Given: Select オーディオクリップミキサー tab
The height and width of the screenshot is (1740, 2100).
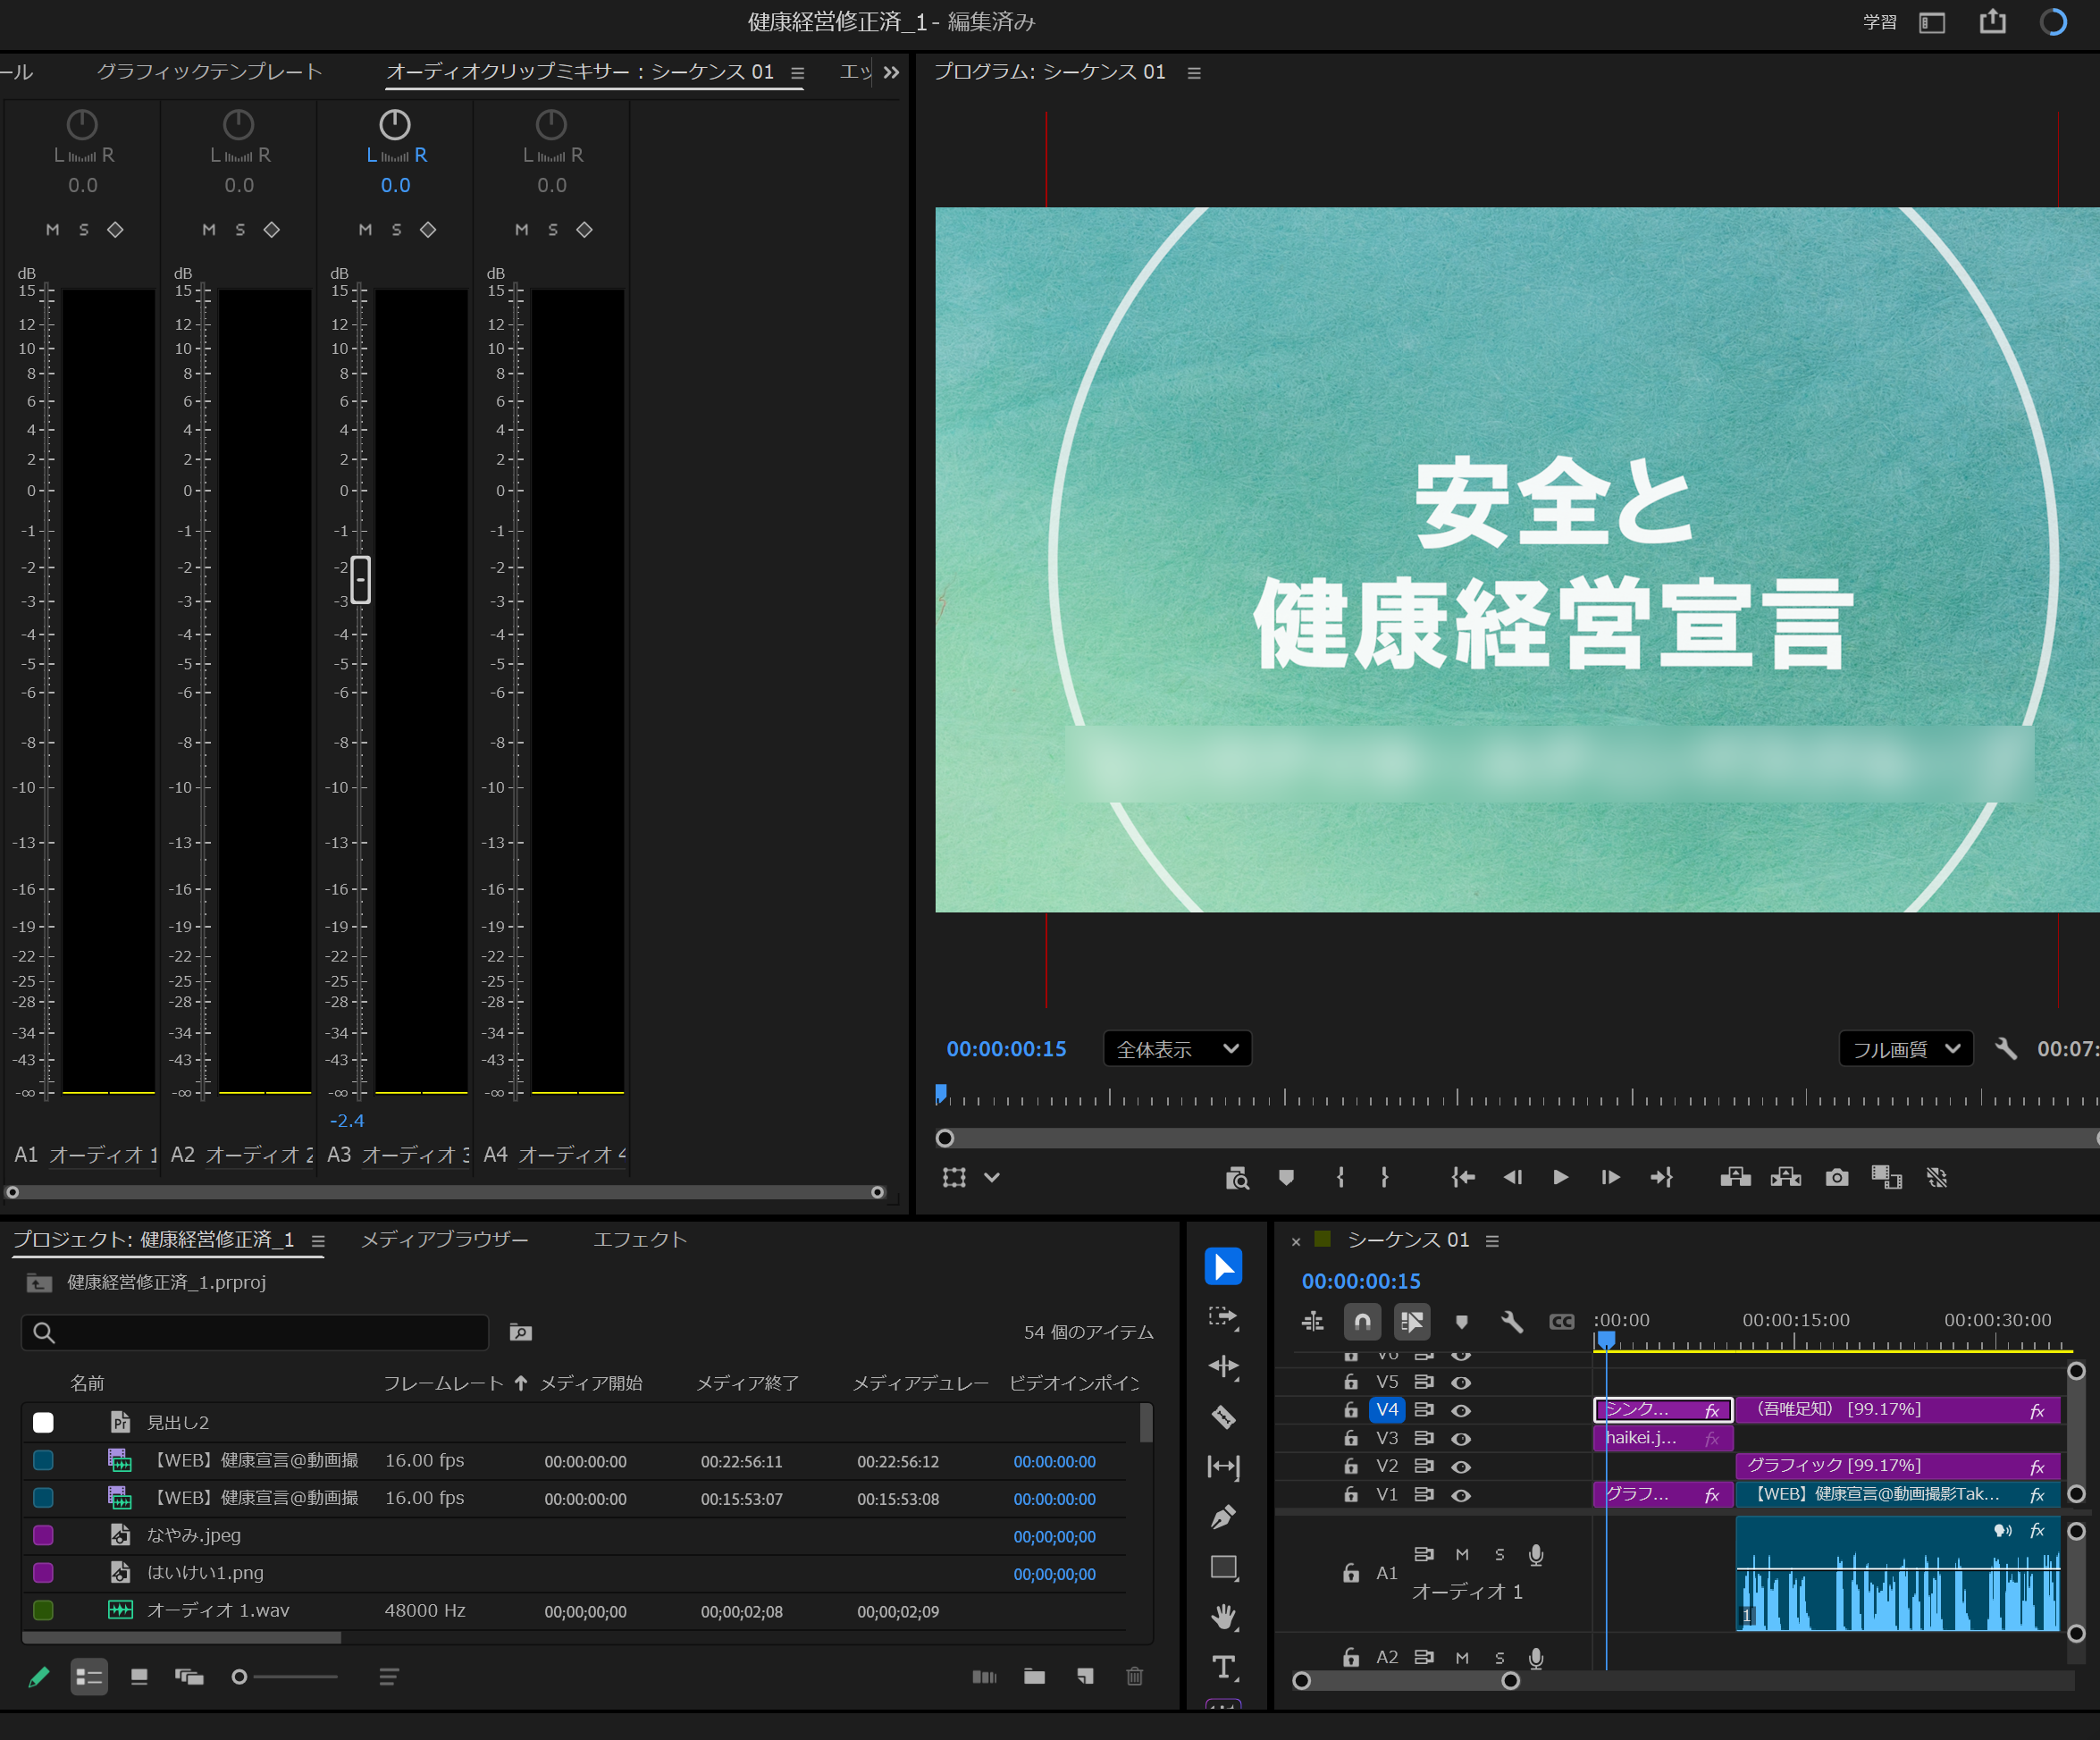Looking at the screenshot, I should point(580,72).
